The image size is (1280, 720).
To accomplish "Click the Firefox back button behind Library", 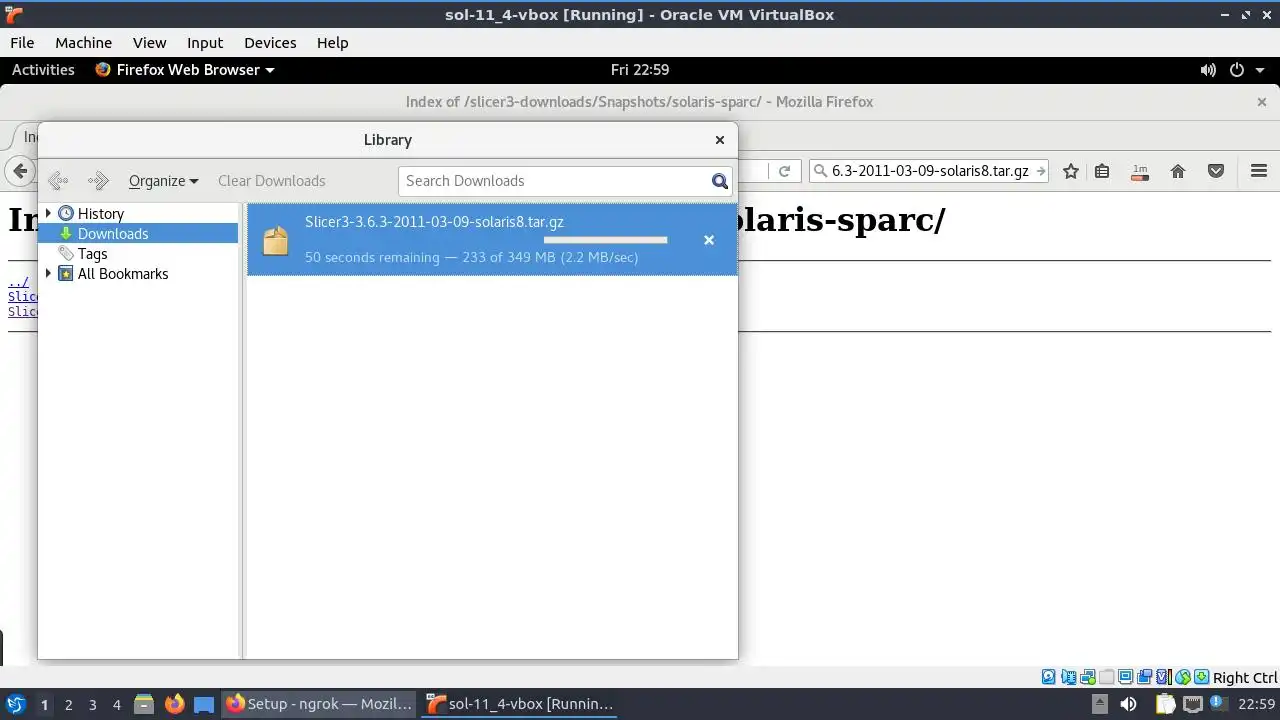I will coord(18,171).
